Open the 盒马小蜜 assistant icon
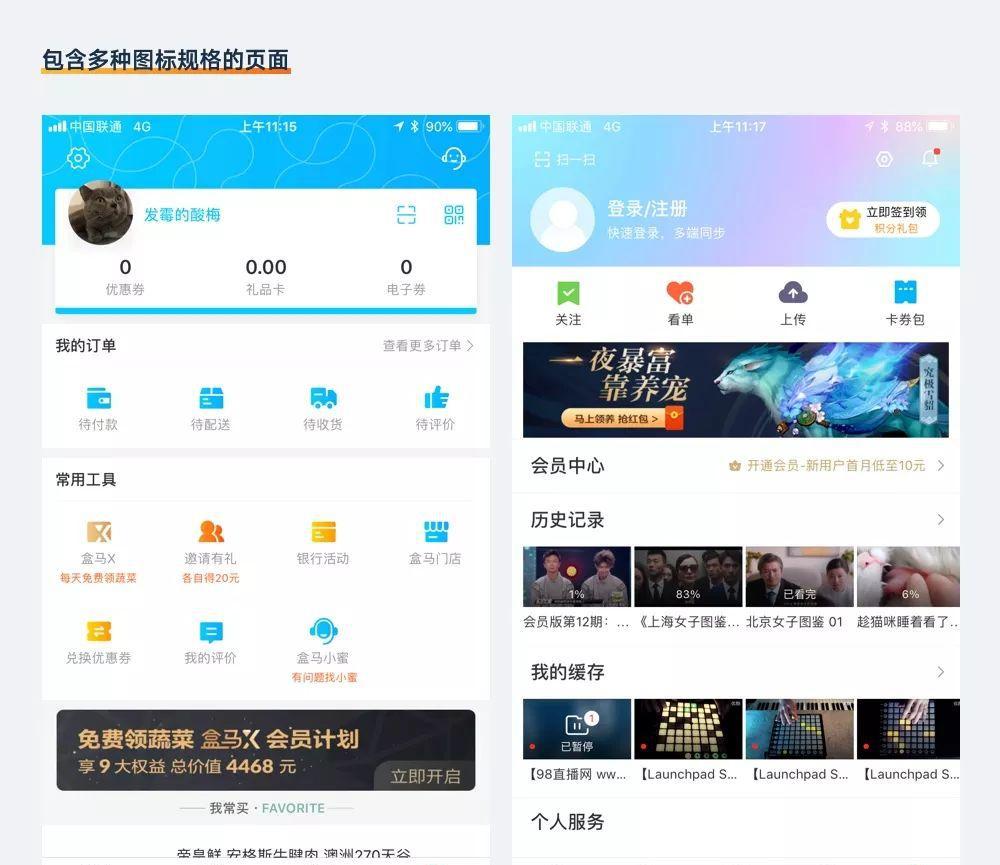1000x865 pixels. coord(323,631)
